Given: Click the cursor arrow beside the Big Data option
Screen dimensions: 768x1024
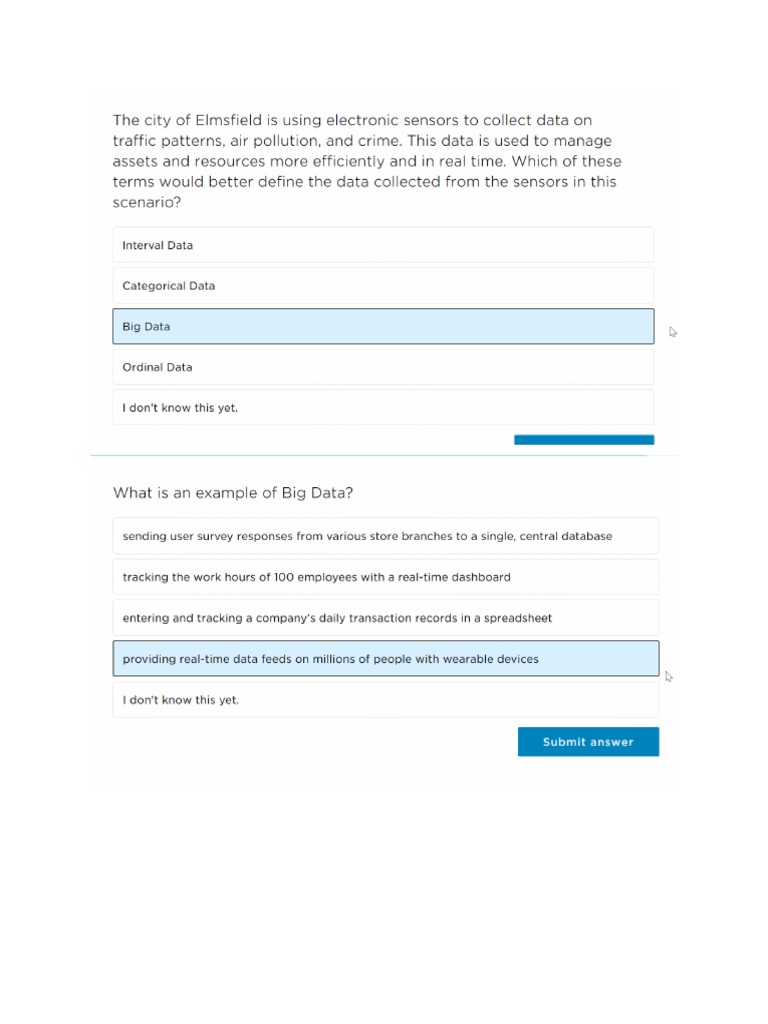Looking at the screenshot, I should 673,332.
